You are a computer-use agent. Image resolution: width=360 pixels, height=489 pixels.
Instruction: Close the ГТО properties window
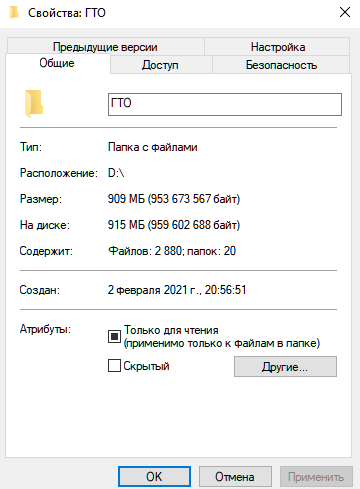click(345, 13)
